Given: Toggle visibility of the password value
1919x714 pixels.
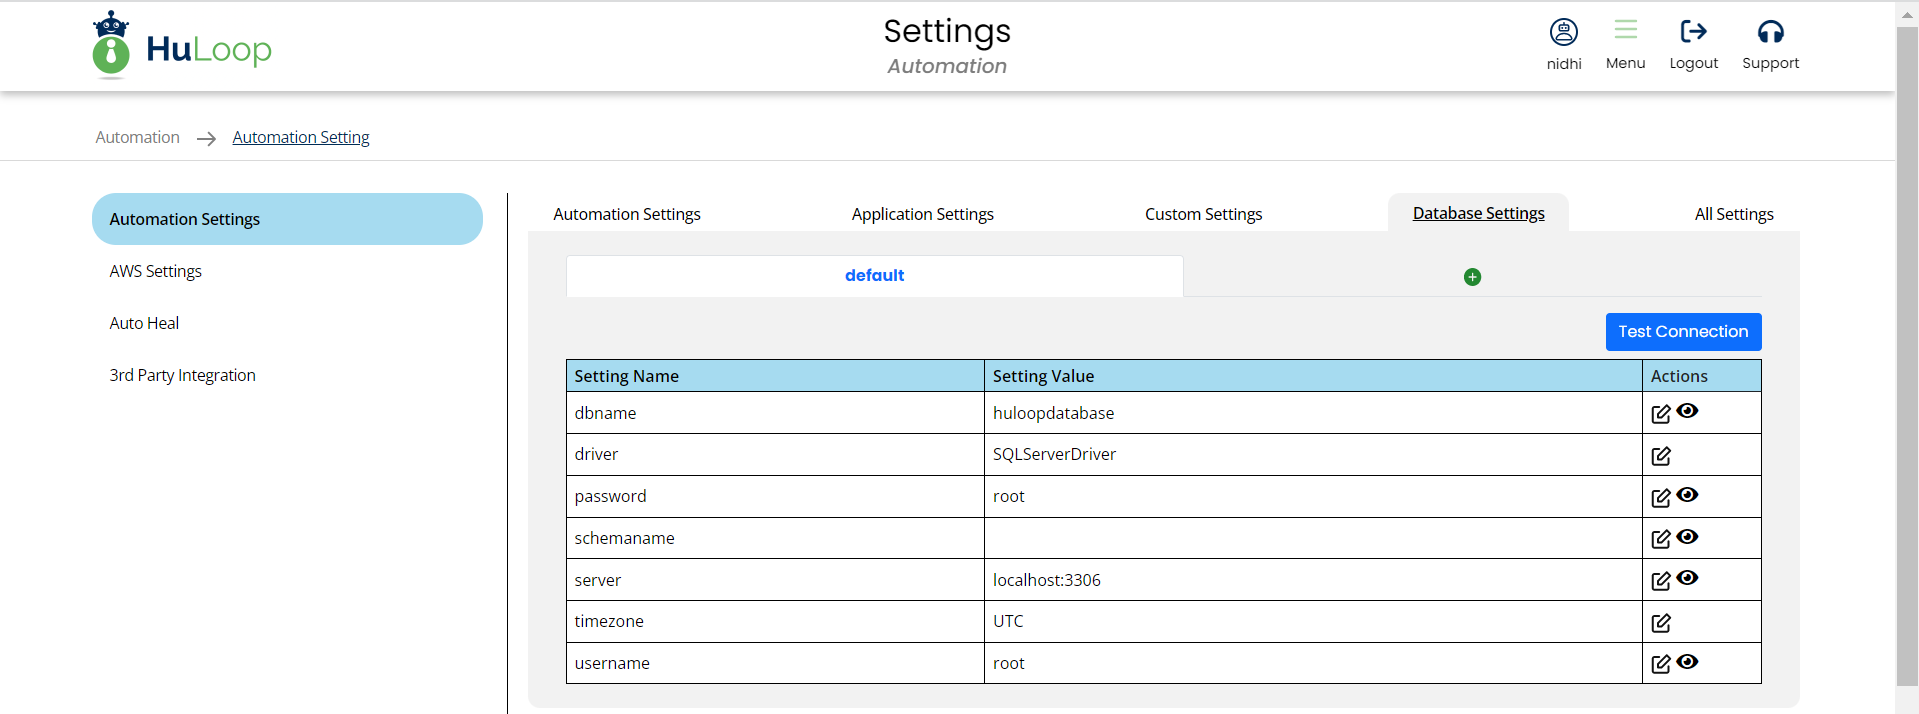Looking at the screenshot, I should (1688, 495).
